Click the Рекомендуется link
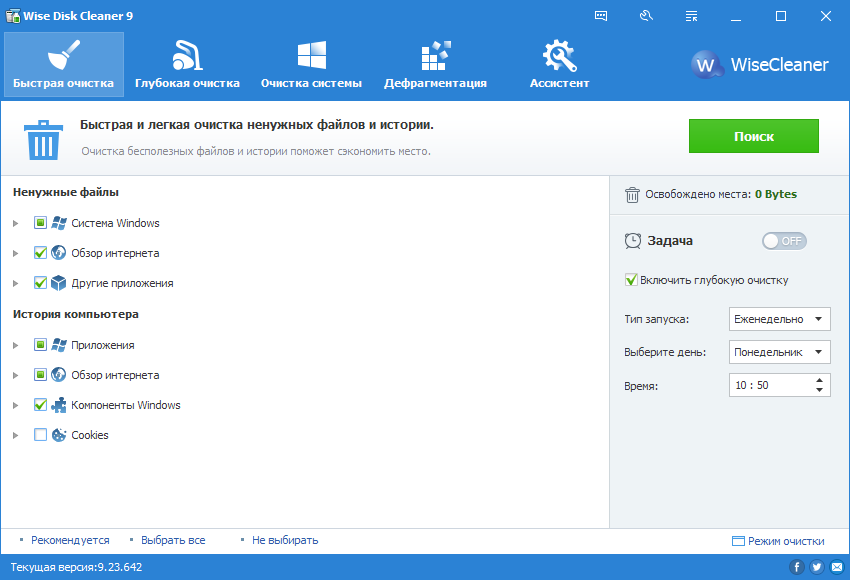The height and width of the screenshot is (580, 850). pos(70,540)
